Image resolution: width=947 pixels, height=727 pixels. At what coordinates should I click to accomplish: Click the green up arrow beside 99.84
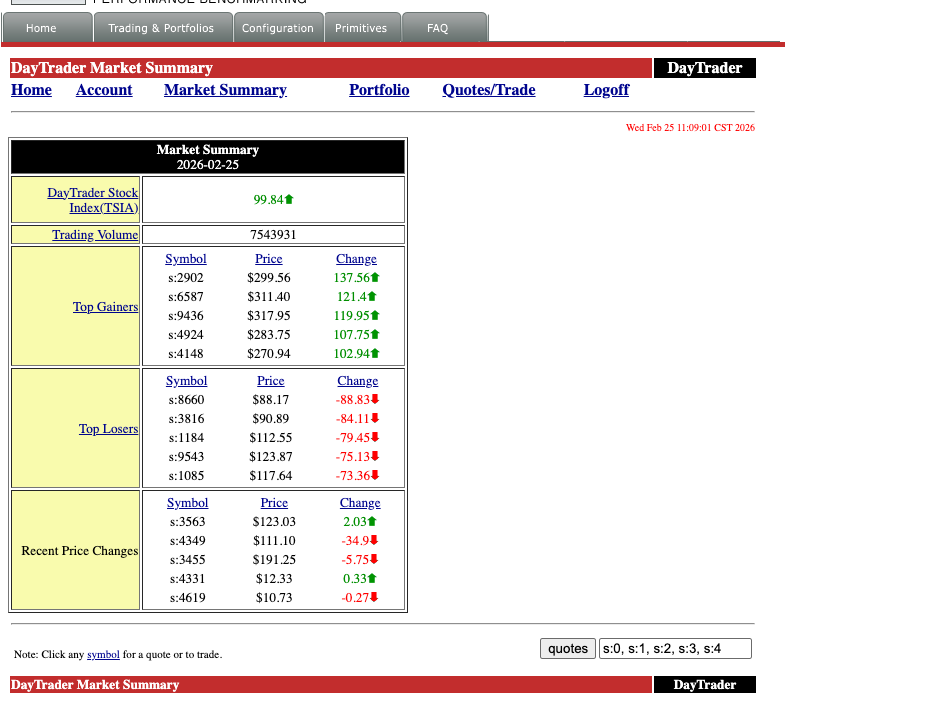(x=289, y=199)
